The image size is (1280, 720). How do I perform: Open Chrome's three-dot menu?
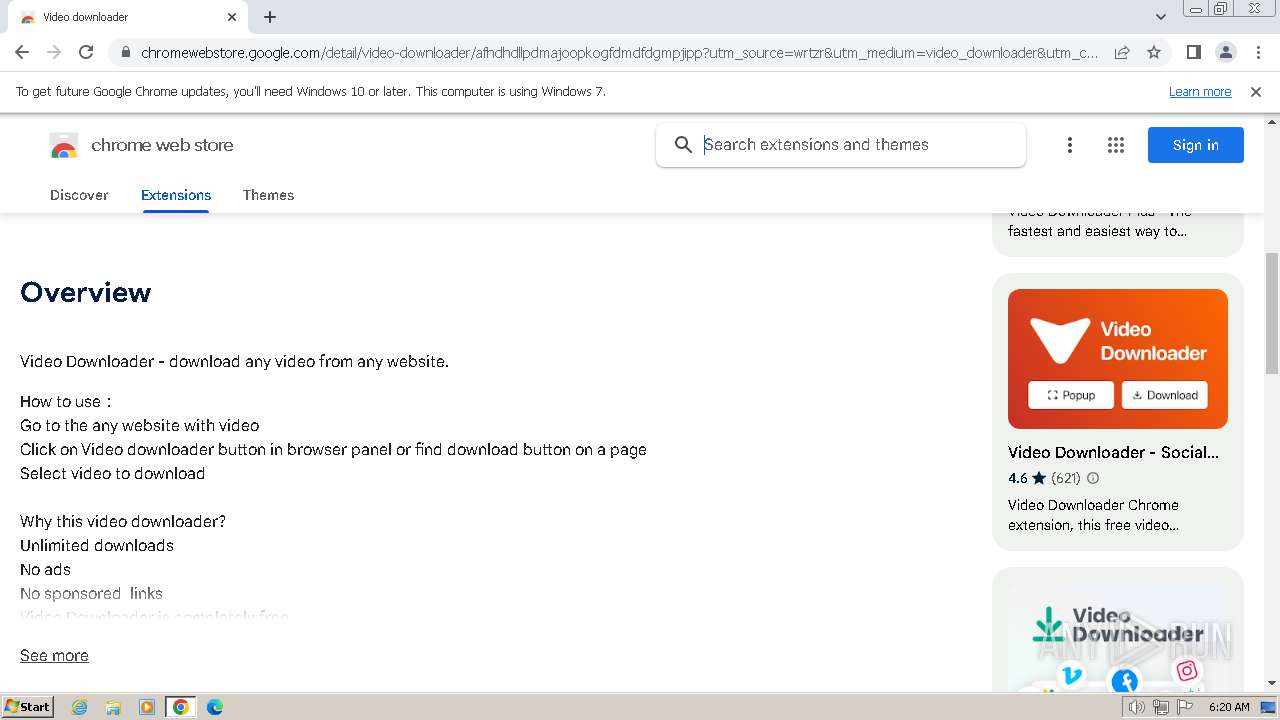point(1257,52)
